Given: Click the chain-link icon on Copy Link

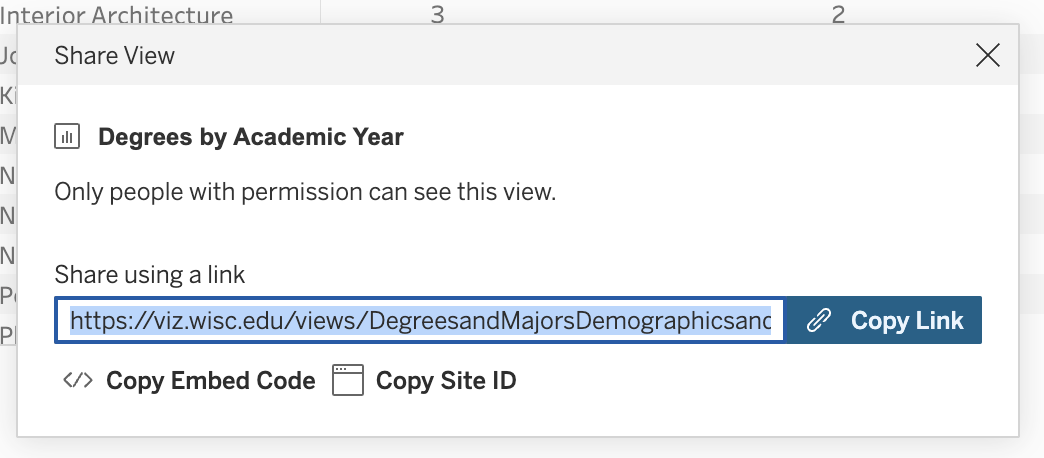Looking at the screenshot, I should pyautogui.click(x=819, y=320).
